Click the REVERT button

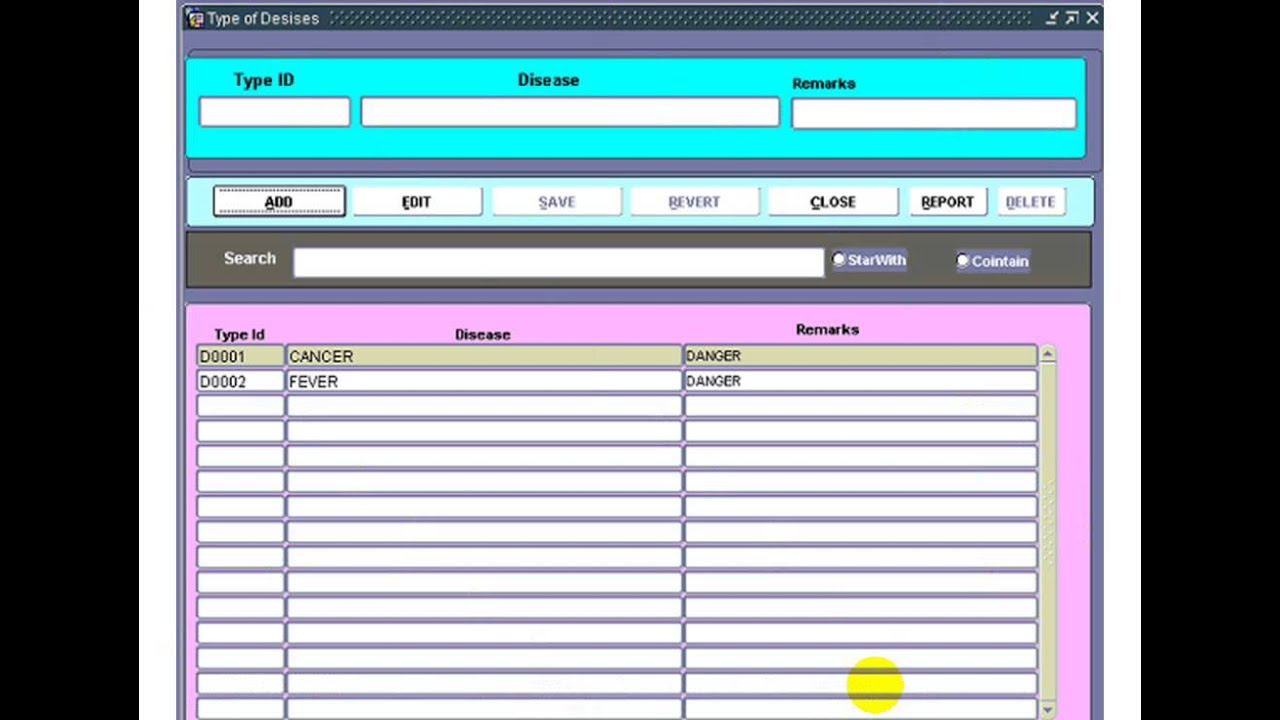694,202
